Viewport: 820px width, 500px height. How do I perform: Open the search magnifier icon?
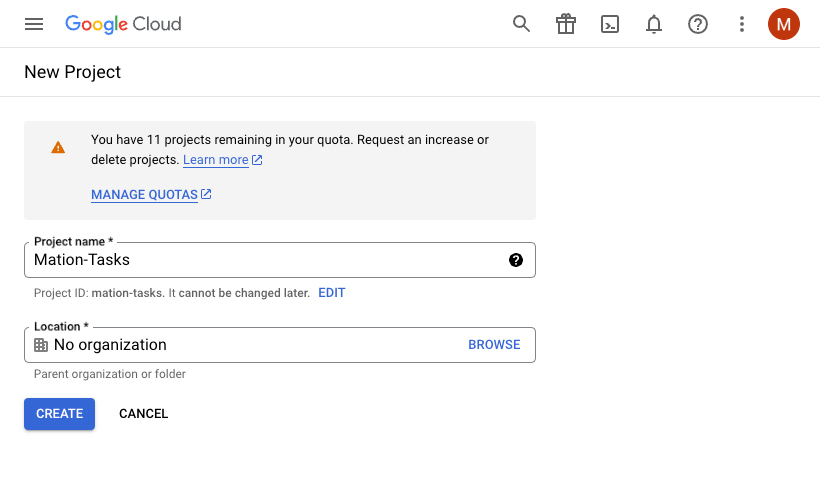(521, 24)
